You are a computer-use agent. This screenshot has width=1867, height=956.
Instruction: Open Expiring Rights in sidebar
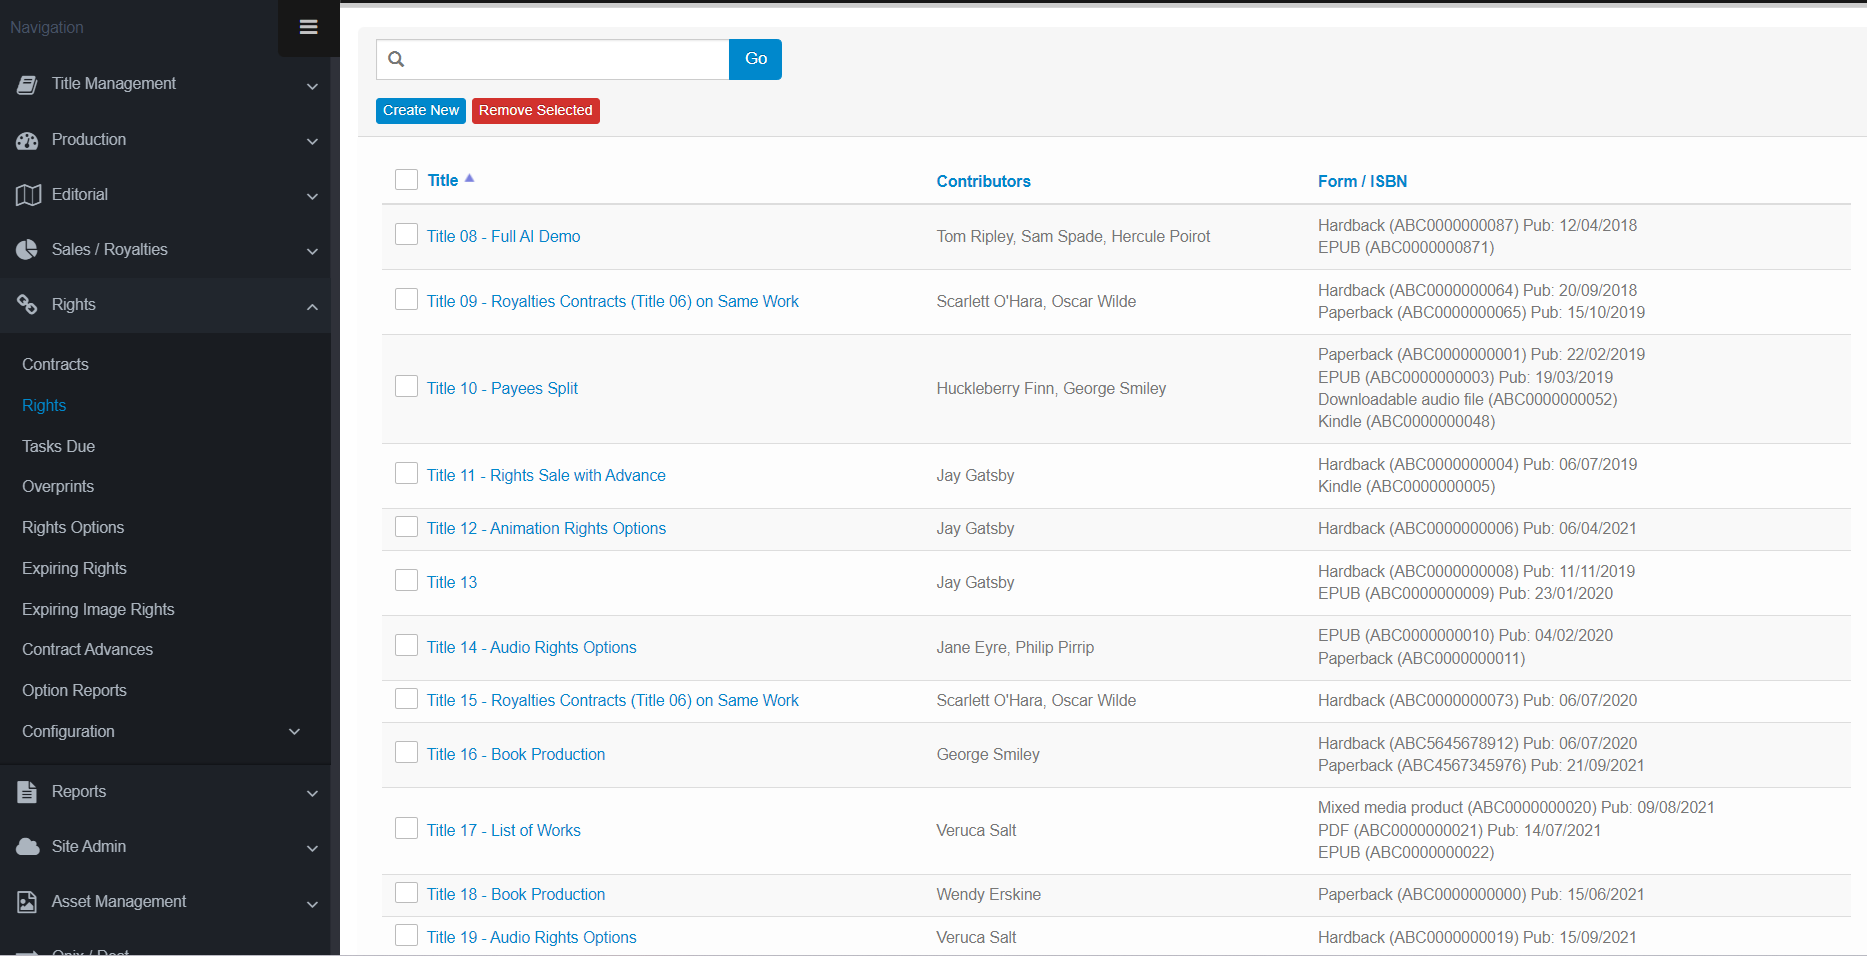tap(74, 568)
